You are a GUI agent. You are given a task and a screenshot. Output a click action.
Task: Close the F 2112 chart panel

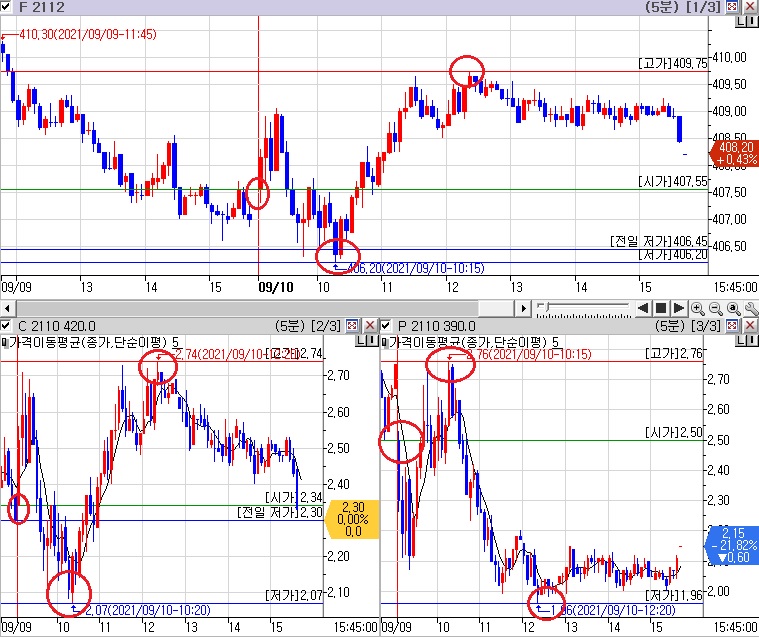coord(750,7)
